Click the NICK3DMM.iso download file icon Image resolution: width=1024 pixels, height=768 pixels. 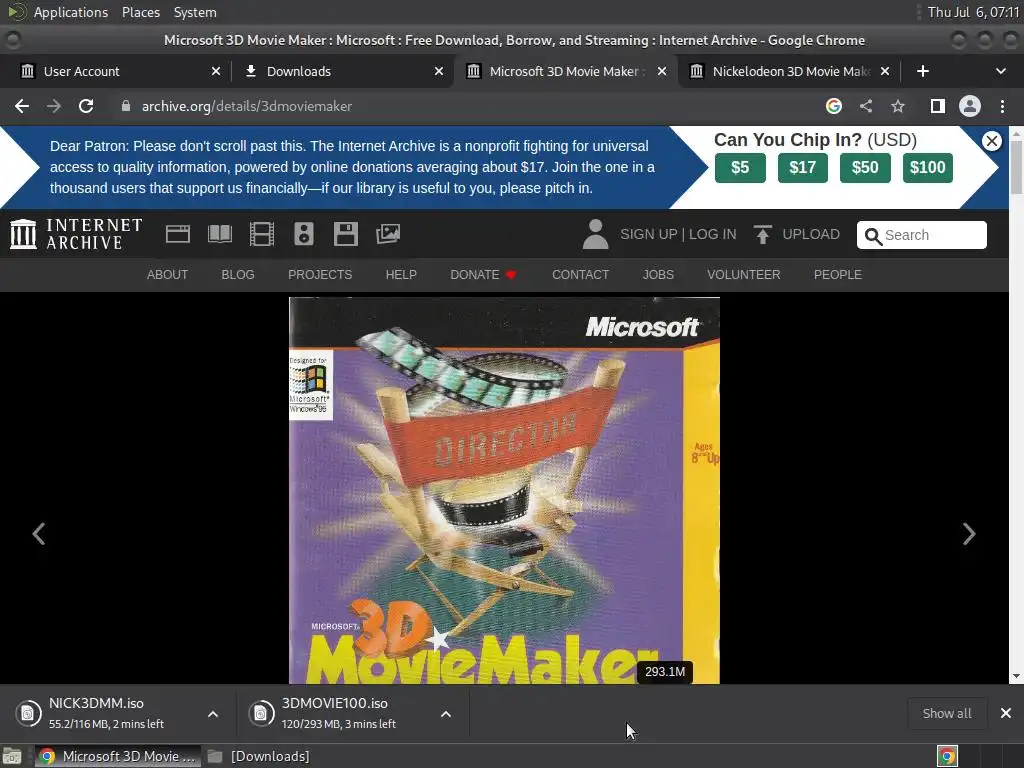tap(28, 713)
